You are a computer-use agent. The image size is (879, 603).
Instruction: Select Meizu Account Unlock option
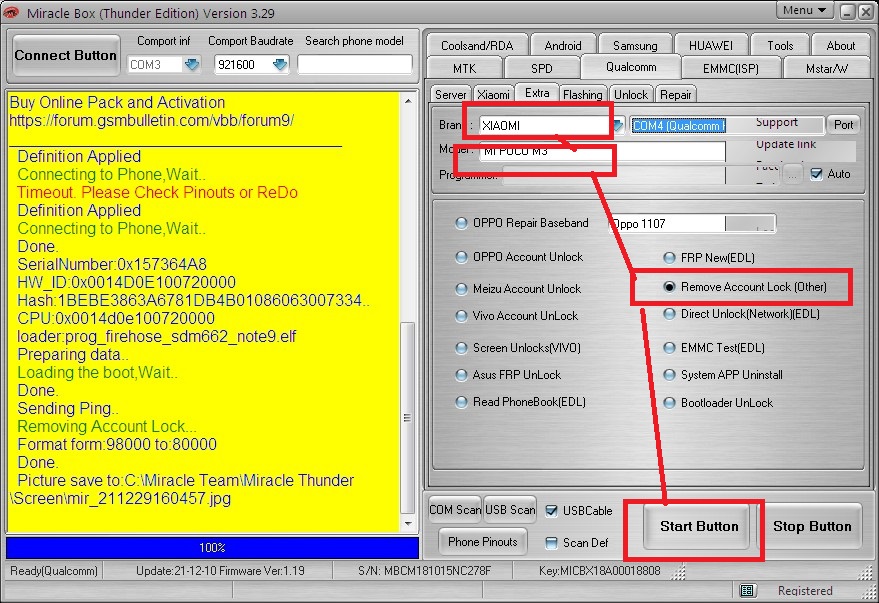(x=461, y=289)
